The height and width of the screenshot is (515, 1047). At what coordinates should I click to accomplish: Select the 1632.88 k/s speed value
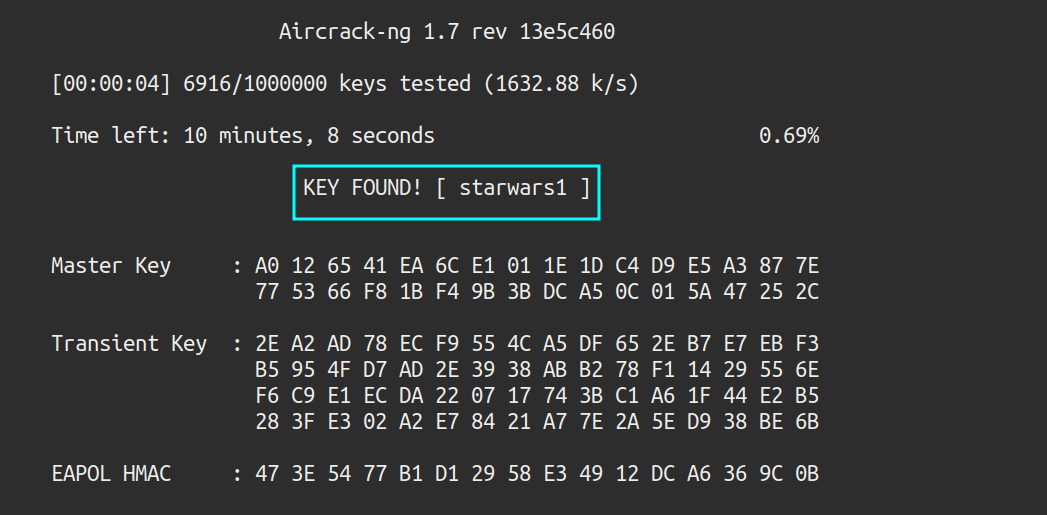[560, 84]
